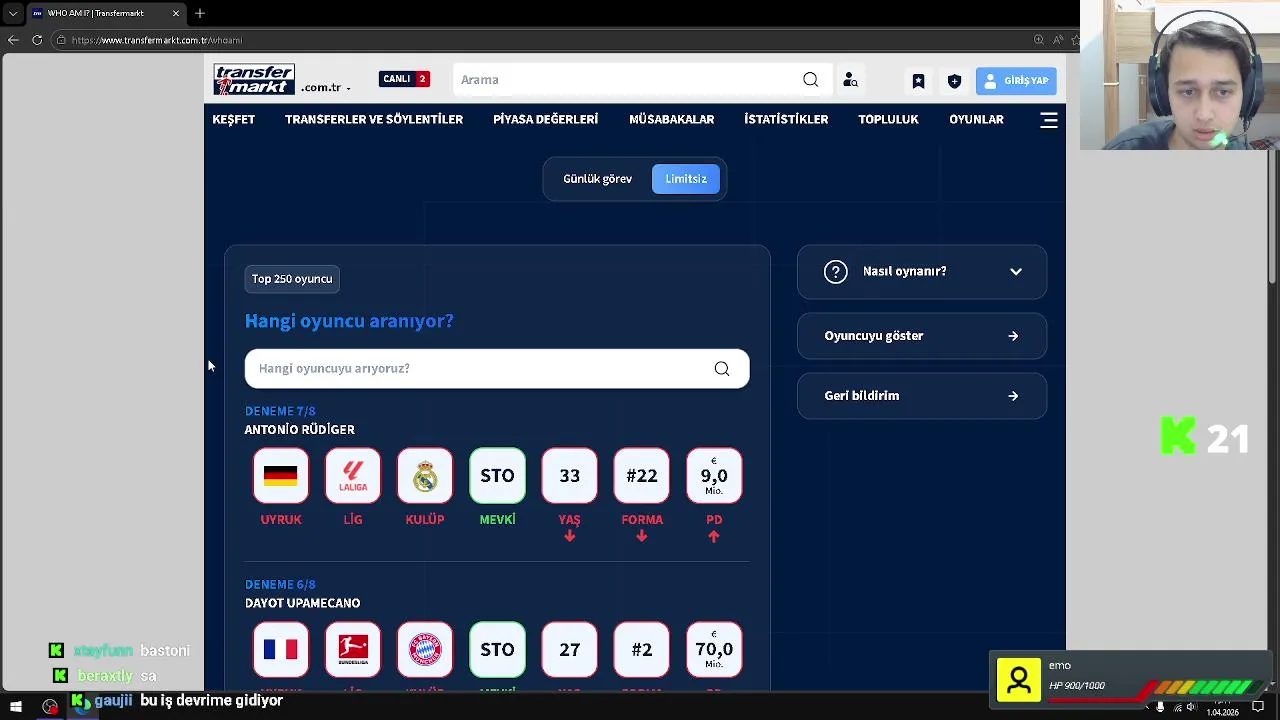Open the İSTATİSTİKLER menu

(x=786, y=119)
